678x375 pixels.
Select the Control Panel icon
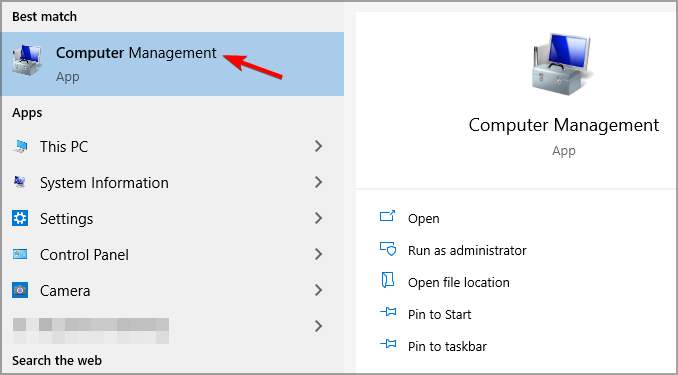point(20,254)
